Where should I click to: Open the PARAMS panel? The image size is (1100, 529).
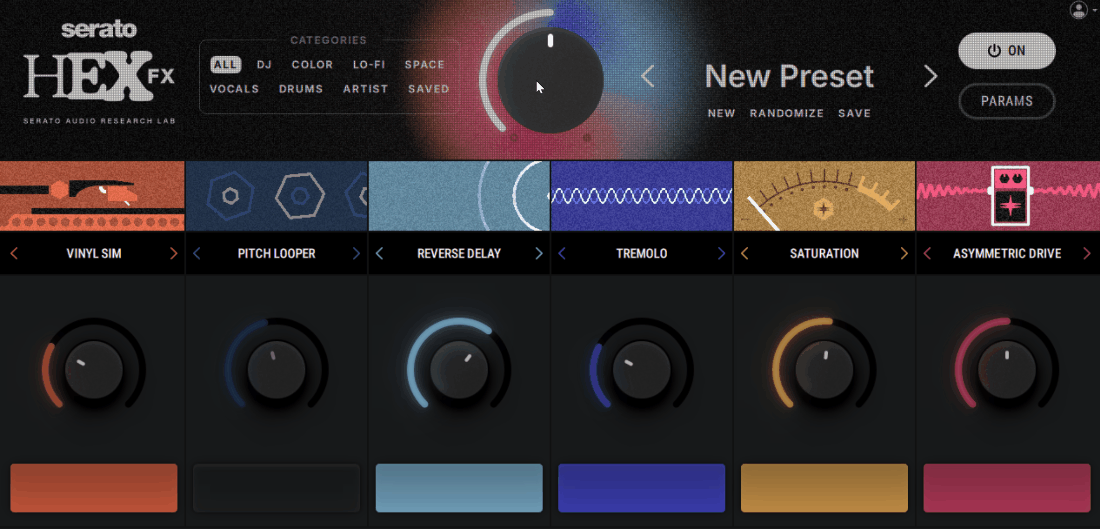1007,101
